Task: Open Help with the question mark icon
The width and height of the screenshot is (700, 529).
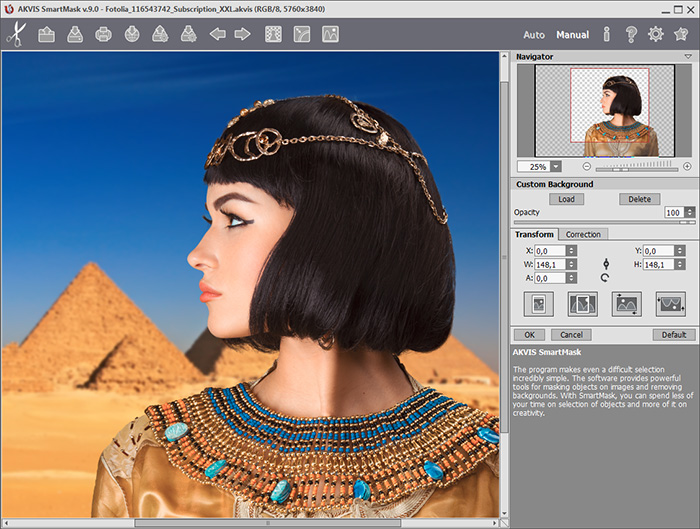Action: point(631,34)
